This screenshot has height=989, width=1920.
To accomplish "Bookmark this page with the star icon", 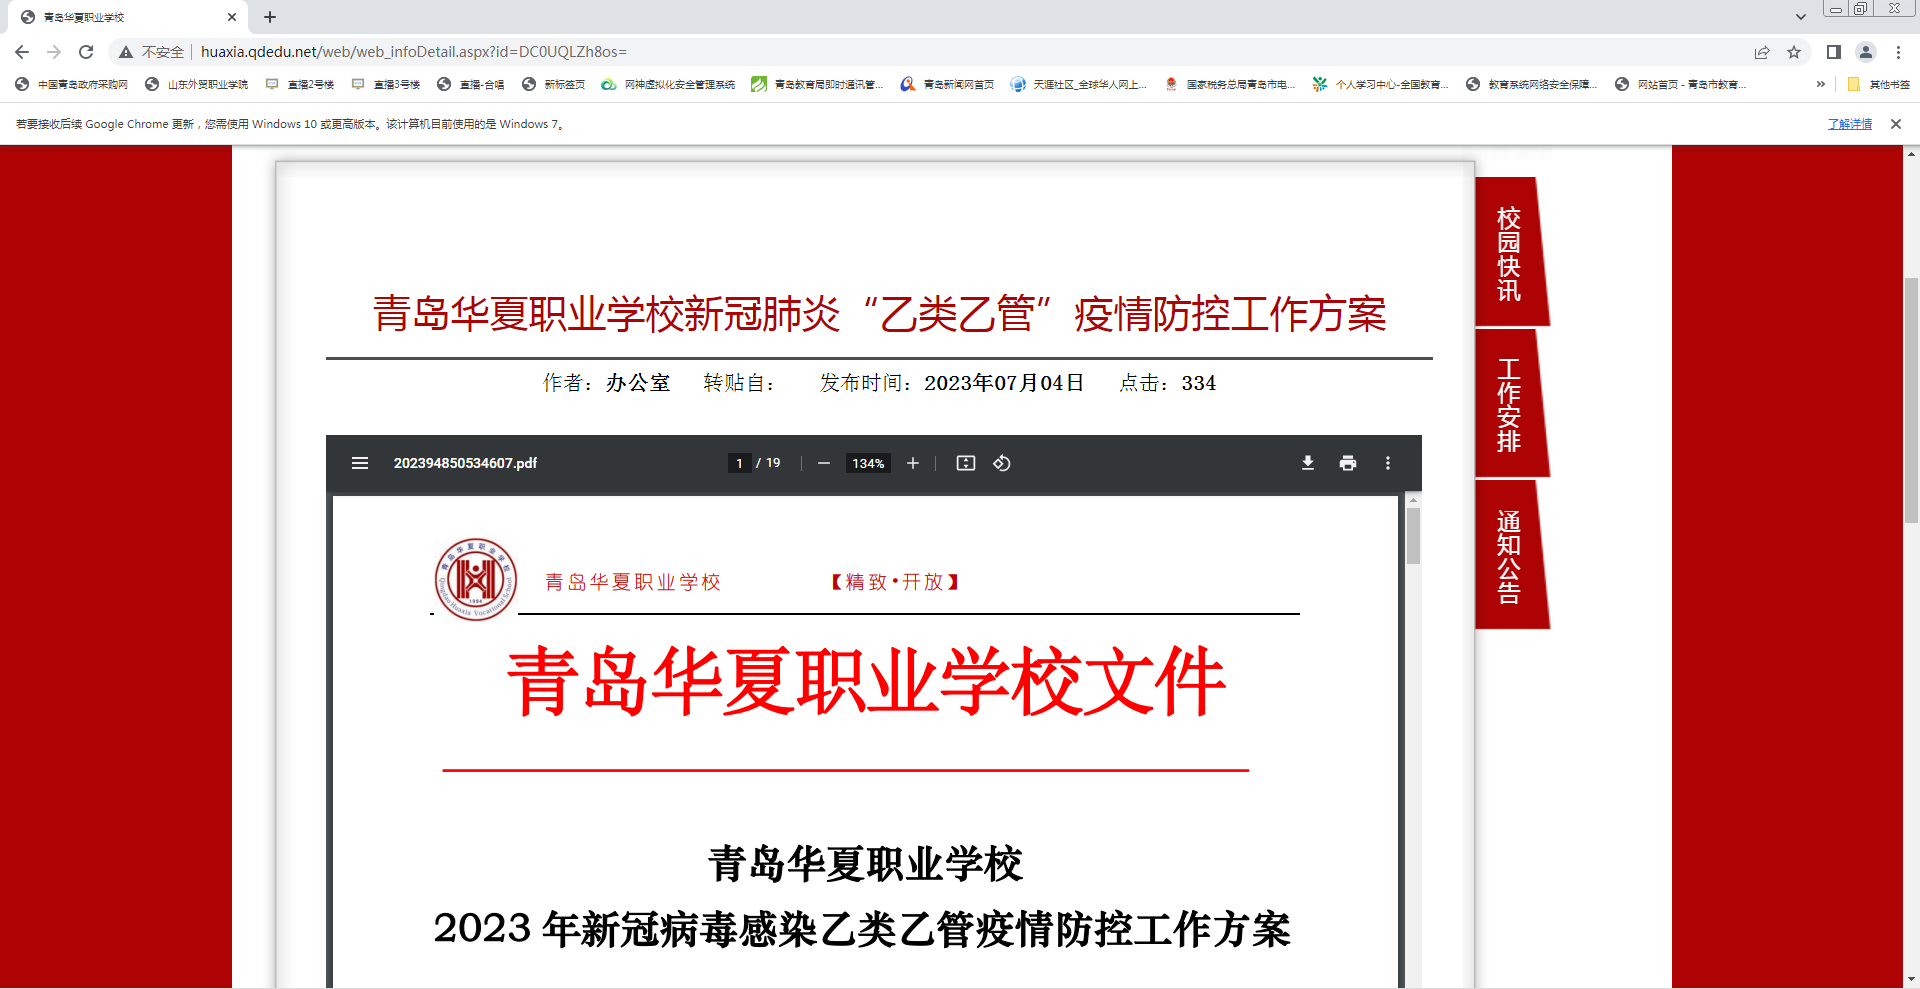I will (1794, 52).
